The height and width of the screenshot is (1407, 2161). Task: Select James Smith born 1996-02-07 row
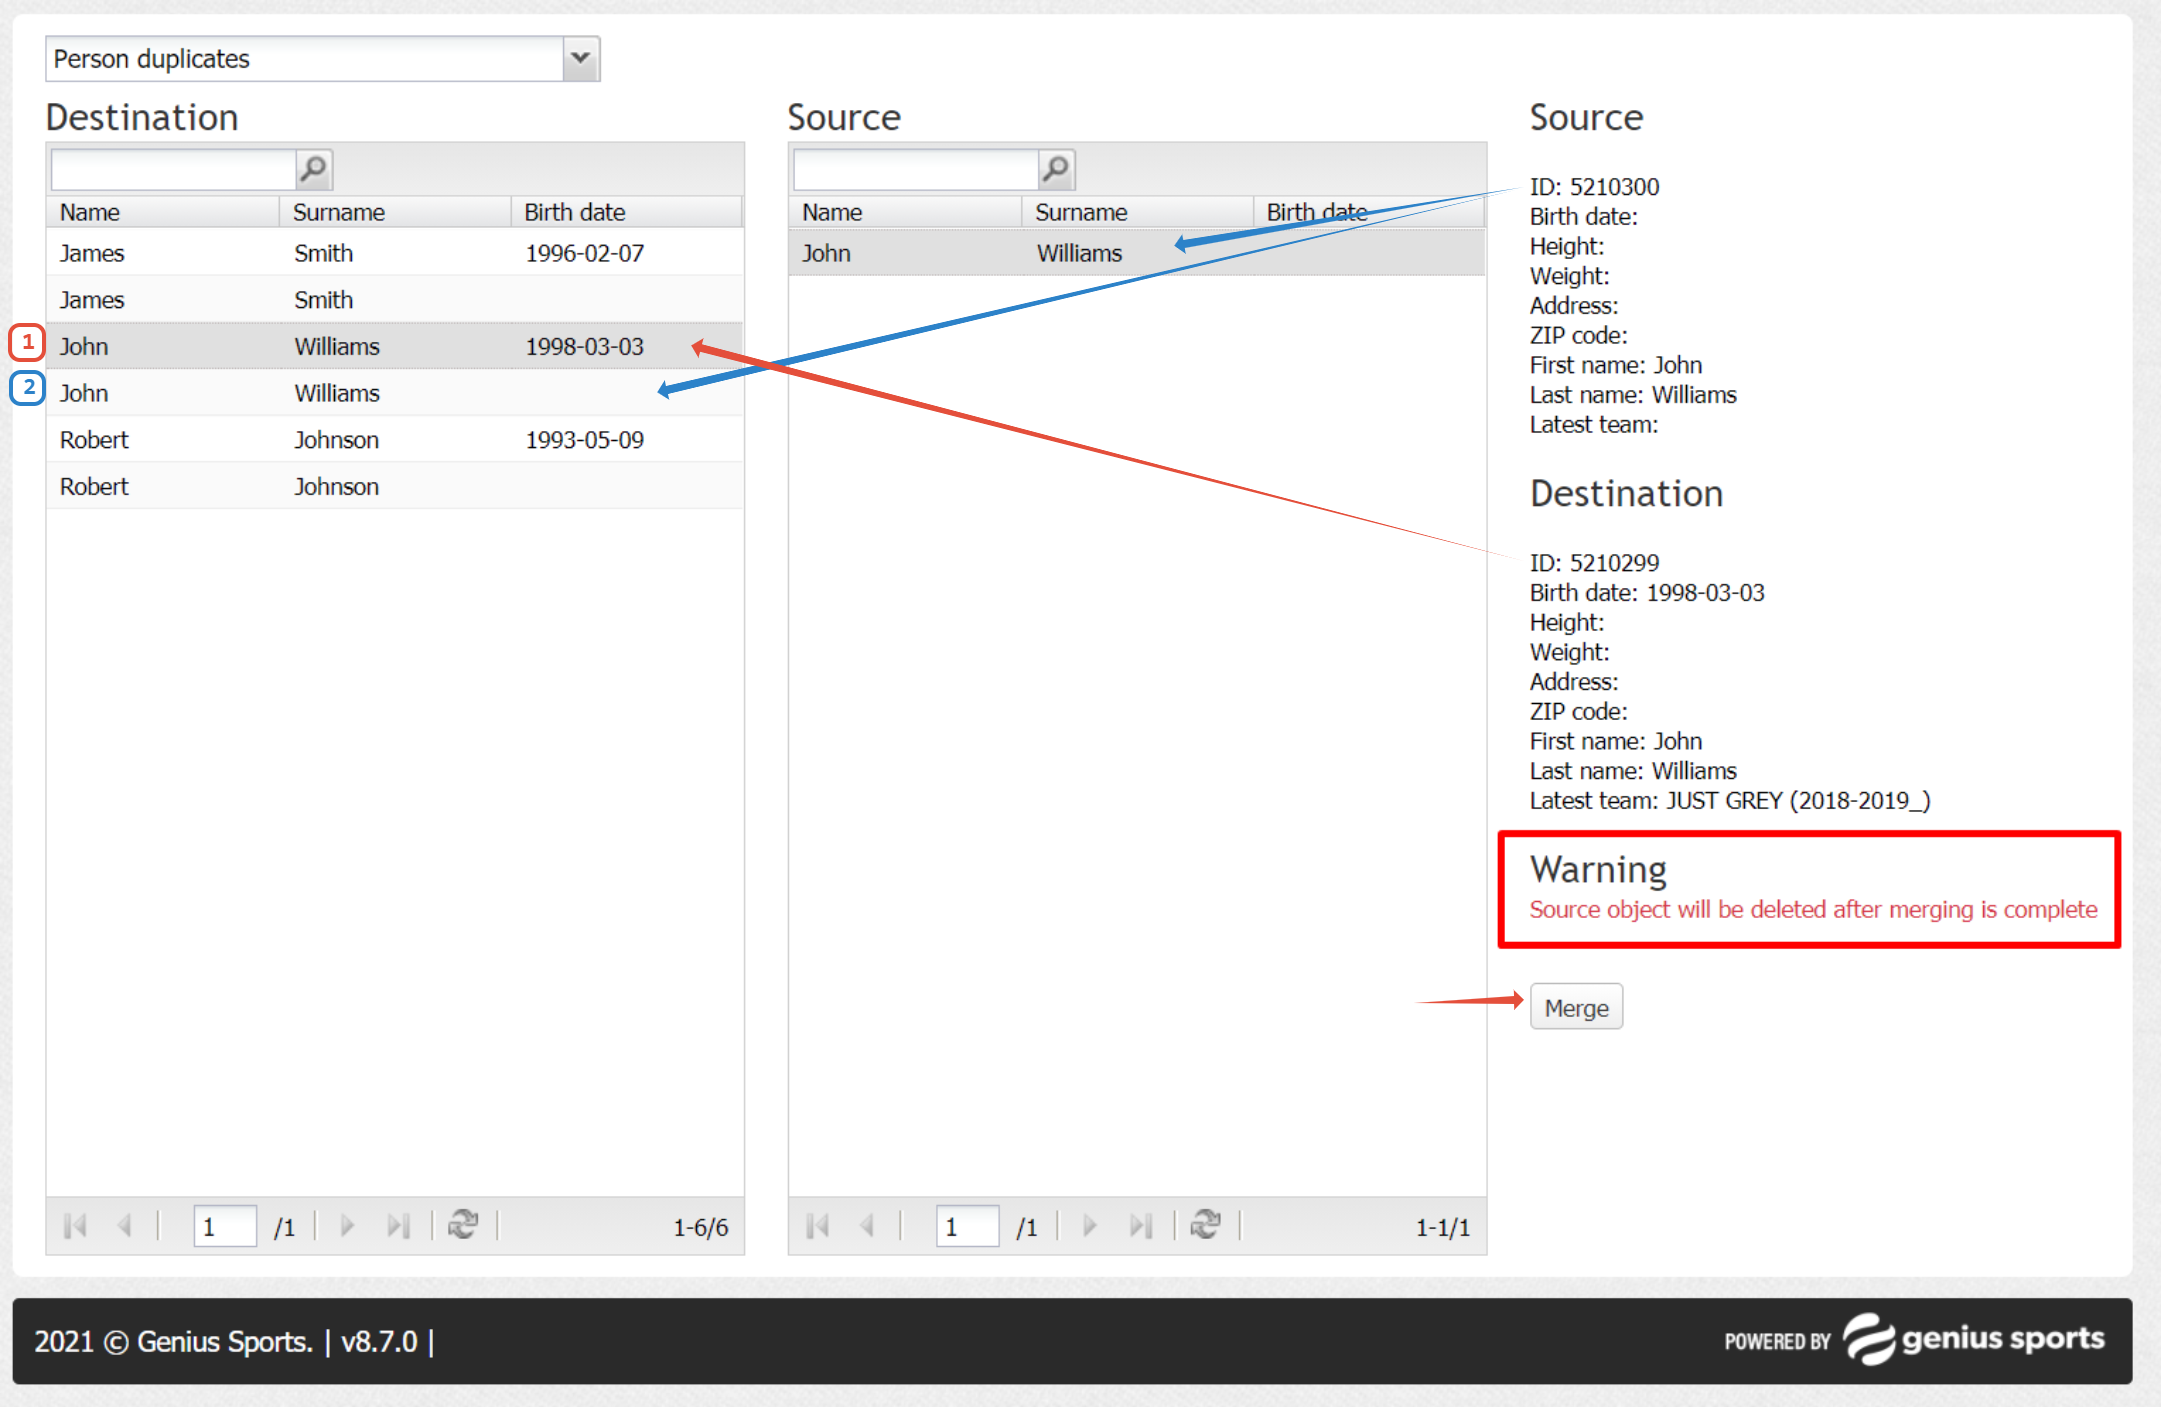tap(394, 253)
